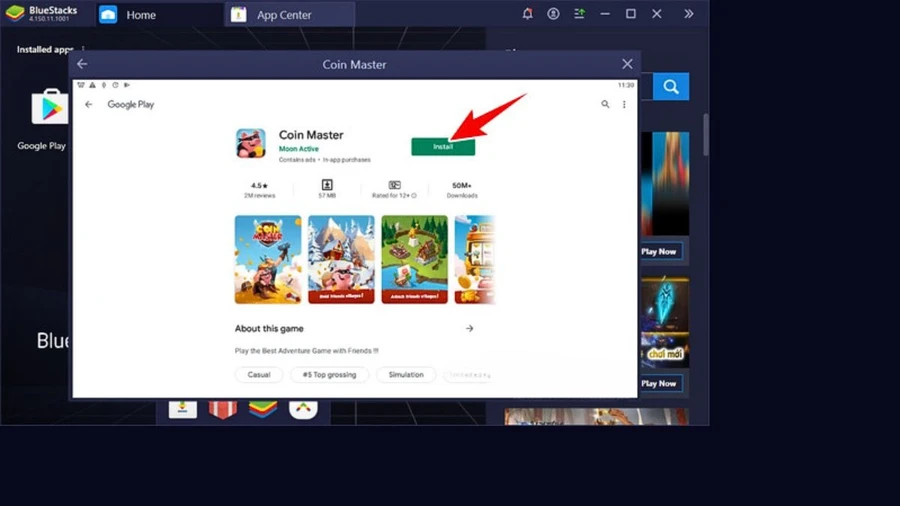Expand About this game arrow

470,329
